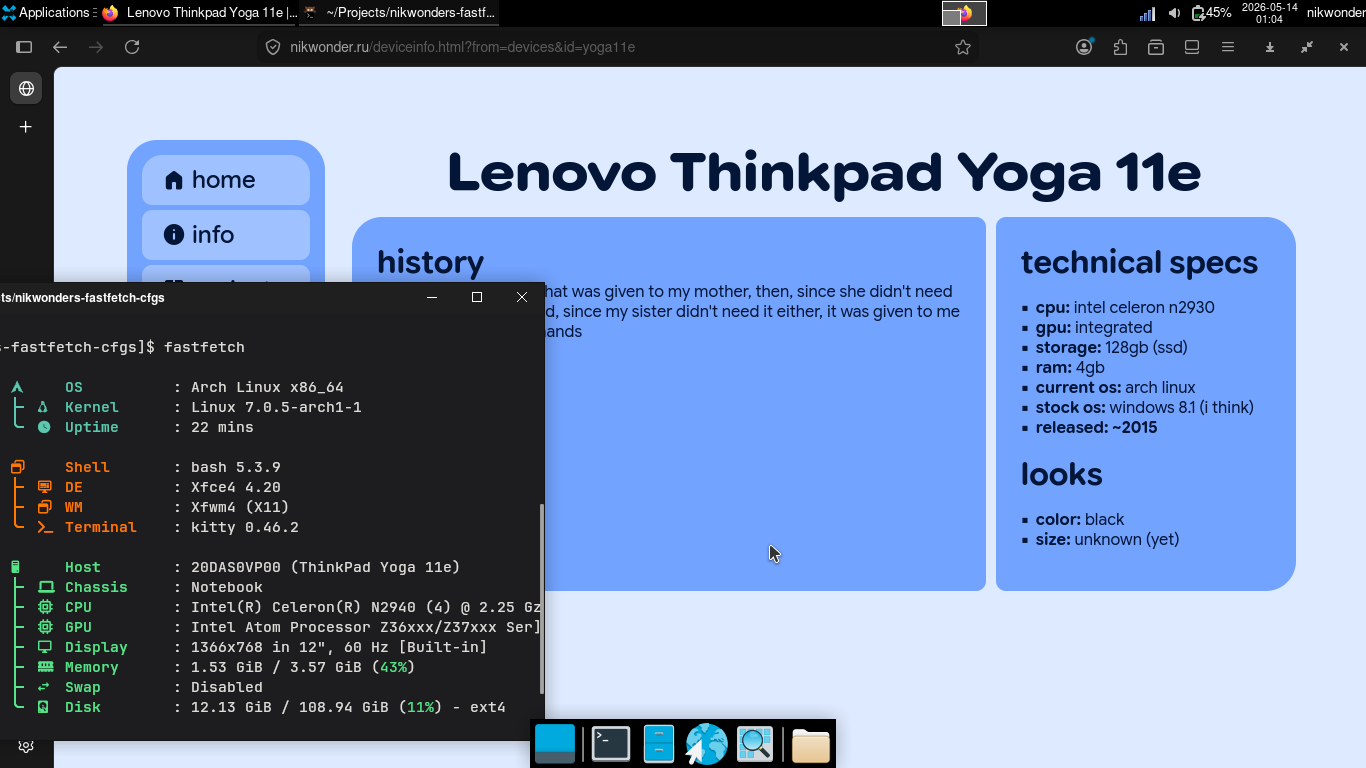Viewport: 1366px width, 768px height.
Task: Reload the page with the refresh icon
Action: [x=132, y=47]
